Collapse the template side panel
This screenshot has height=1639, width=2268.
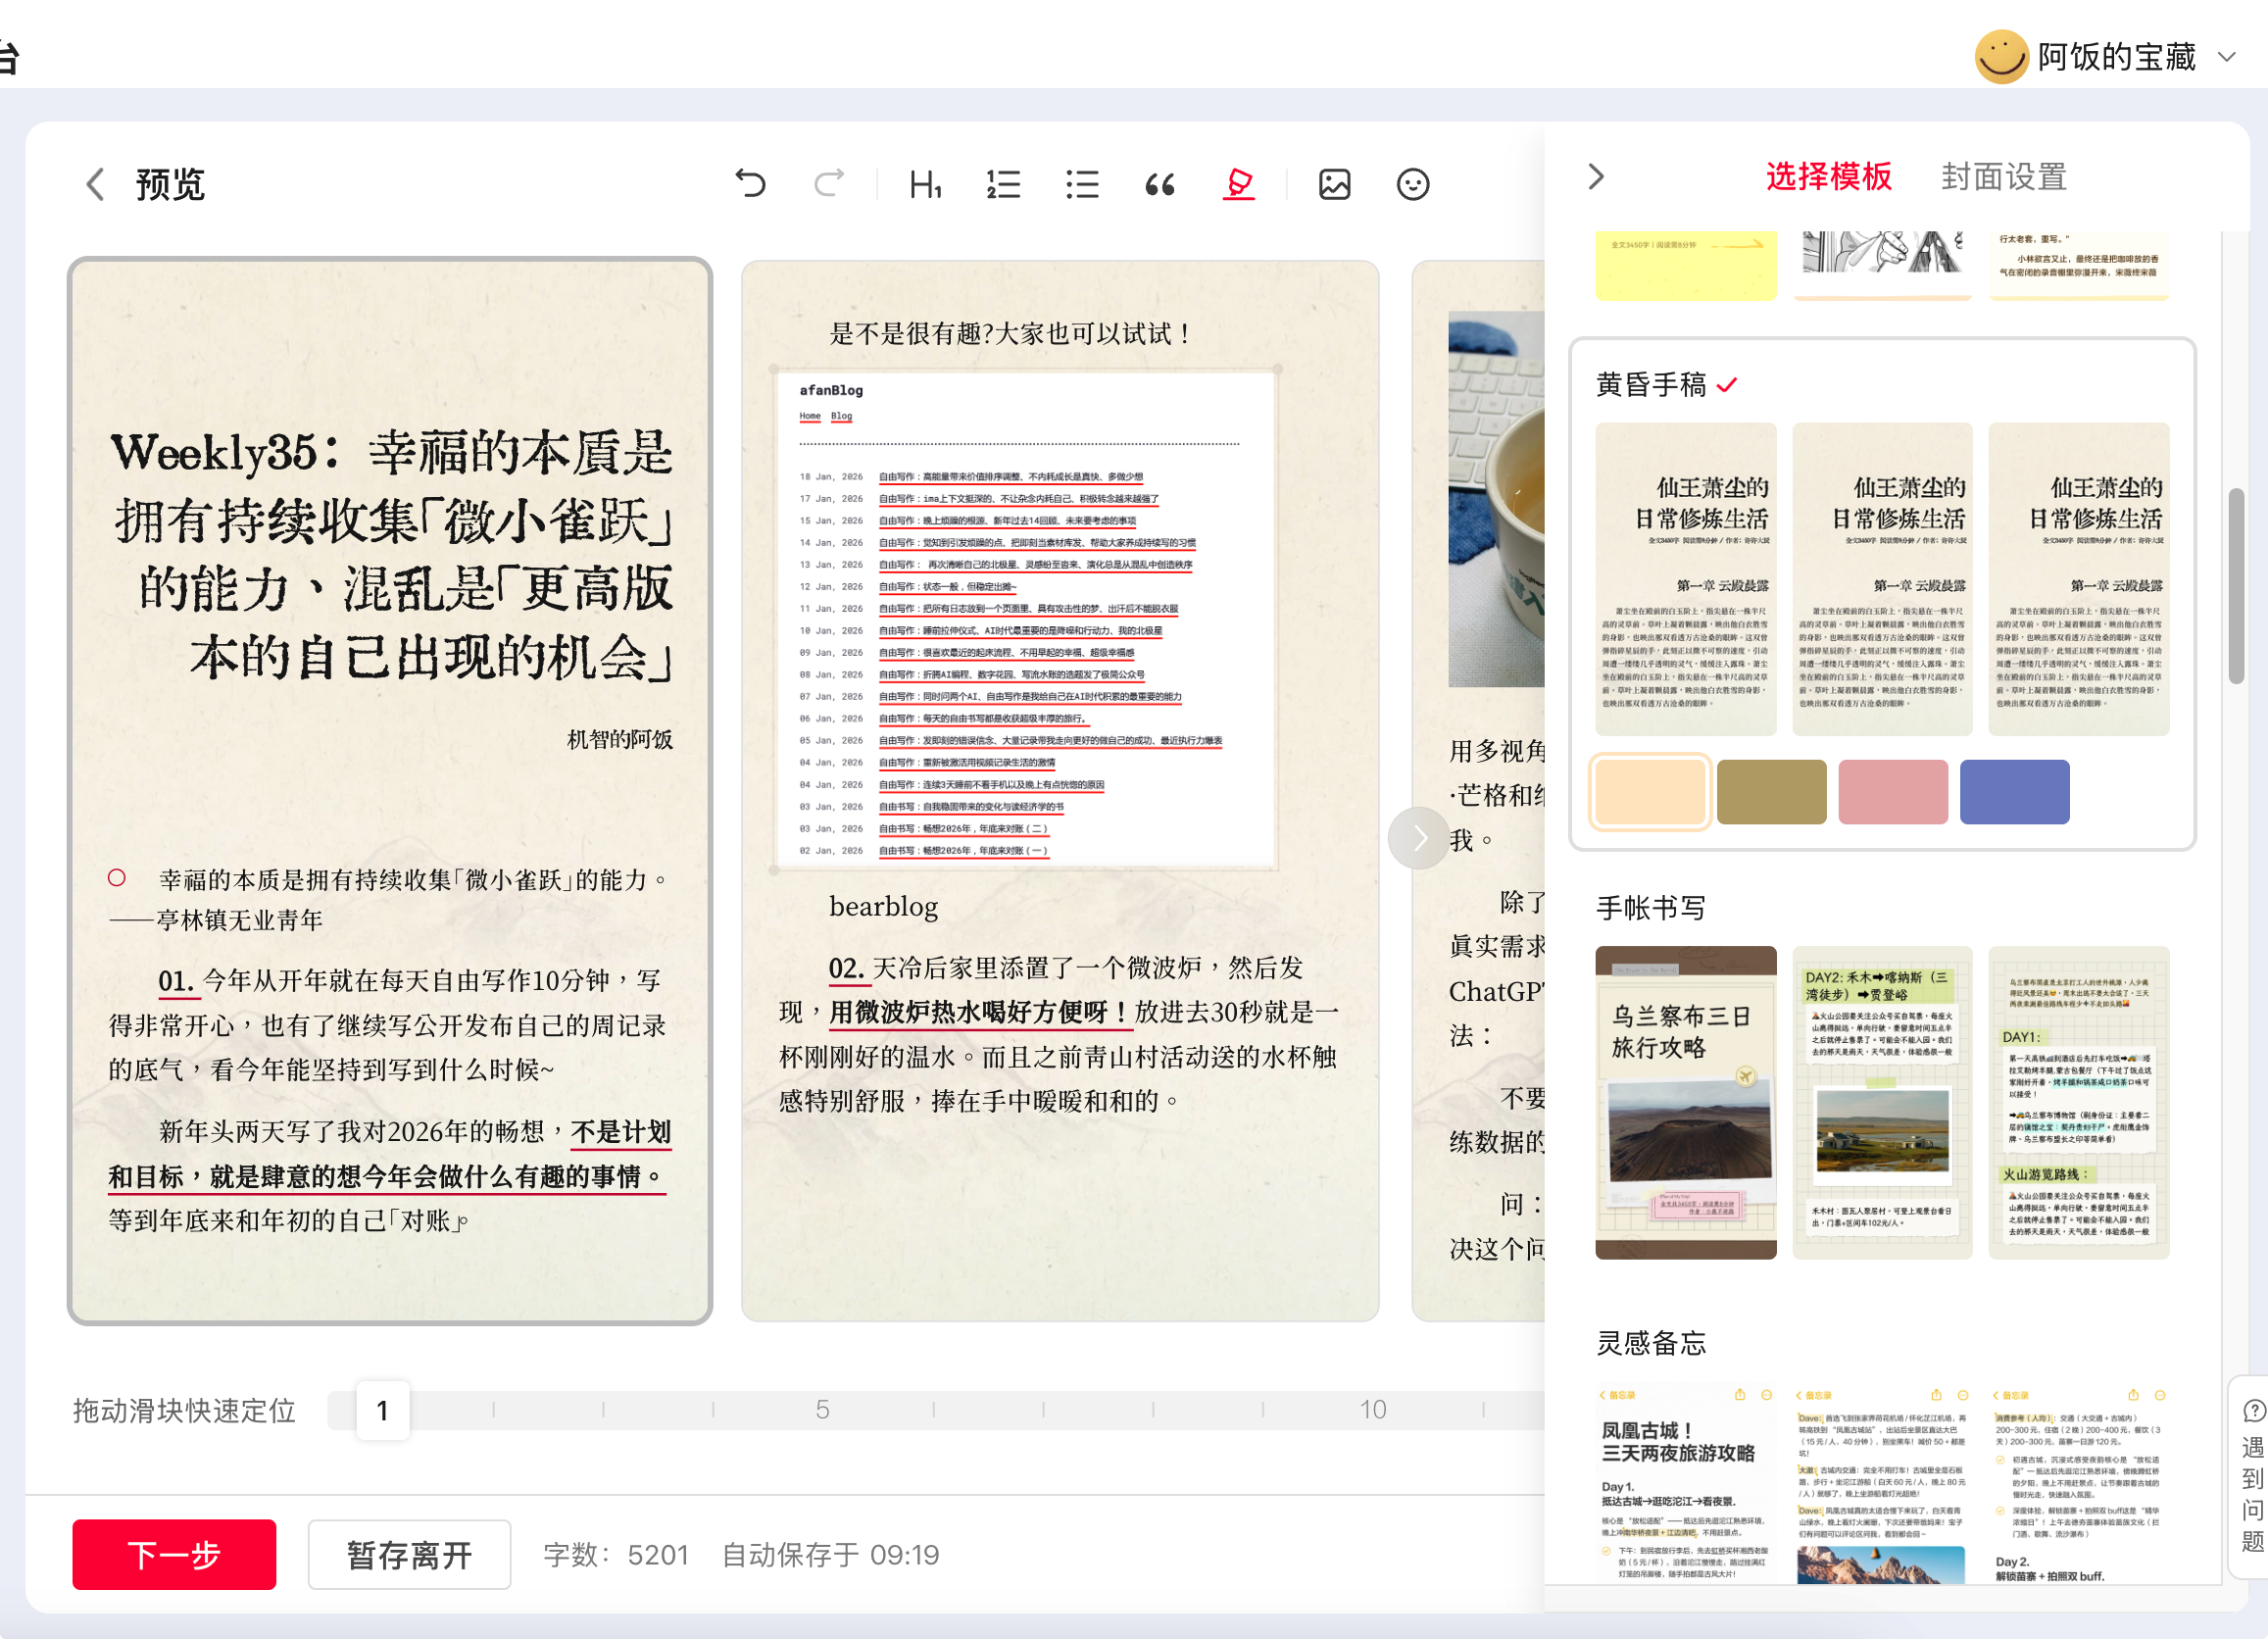click(1596, 177)
